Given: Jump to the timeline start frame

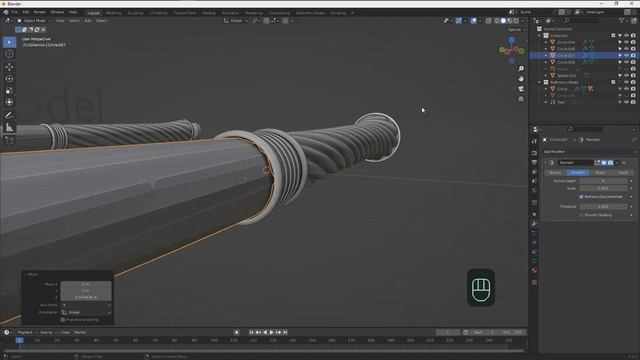Looking at the screenshot, I should [251, 332].
